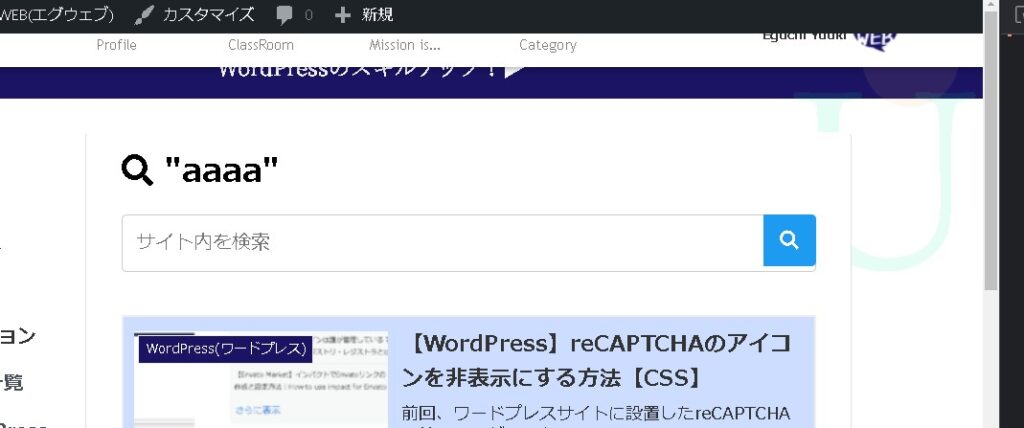Expand the Category navigation menu

pyautogui.click(x=547, y=45)
